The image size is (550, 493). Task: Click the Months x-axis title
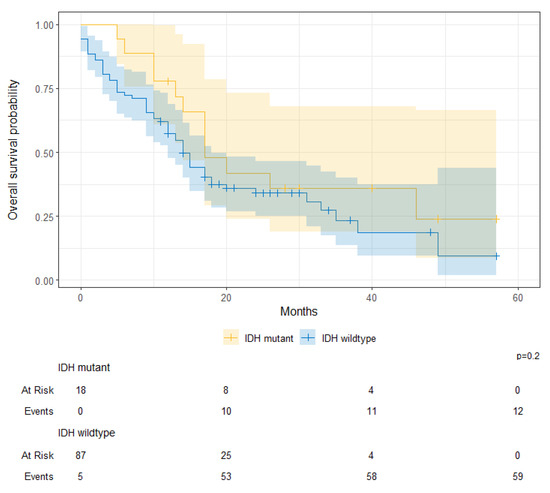coord(299,312)
